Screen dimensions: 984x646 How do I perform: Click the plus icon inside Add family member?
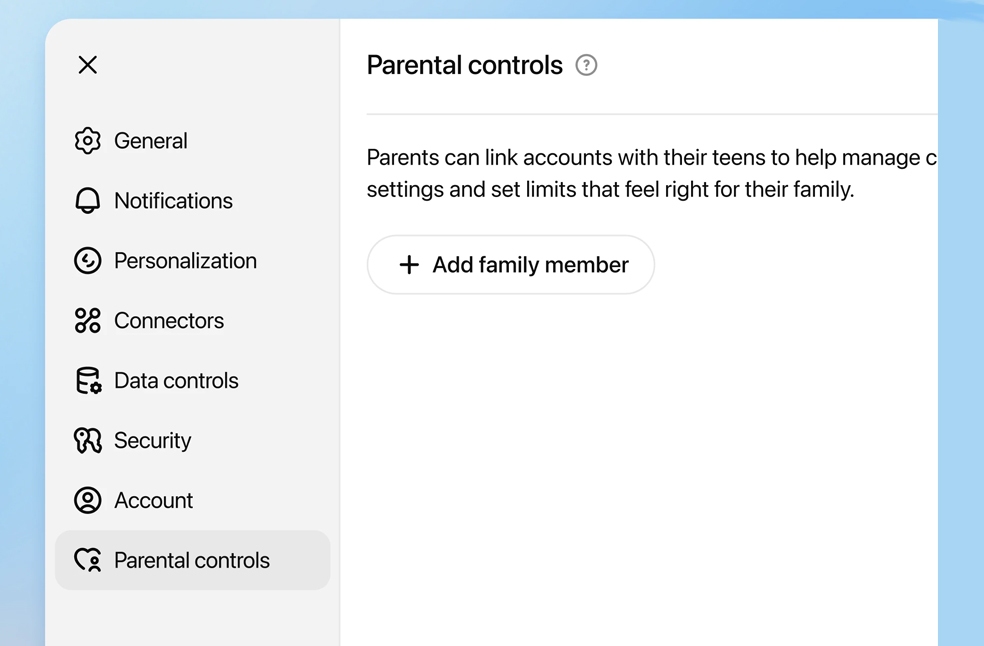pos(409,264)
